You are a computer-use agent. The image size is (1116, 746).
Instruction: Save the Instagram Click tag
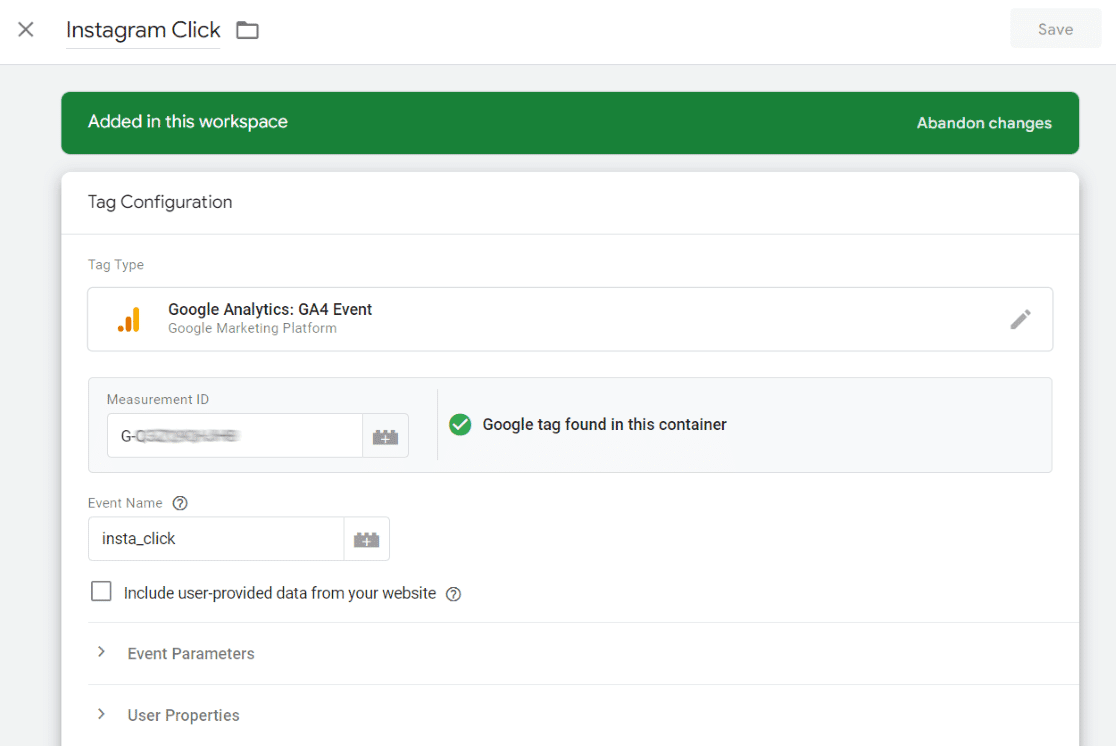tap(1055, 28)
